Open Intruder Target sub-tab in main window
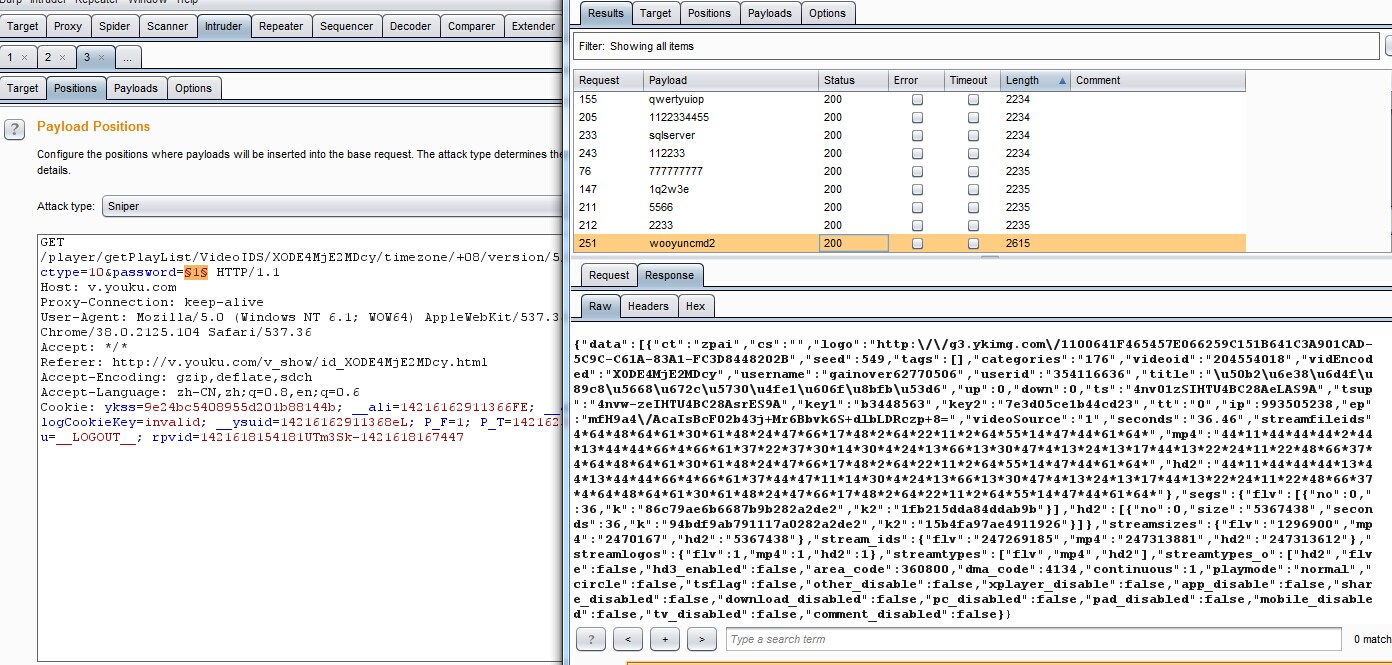 (23, 88)
